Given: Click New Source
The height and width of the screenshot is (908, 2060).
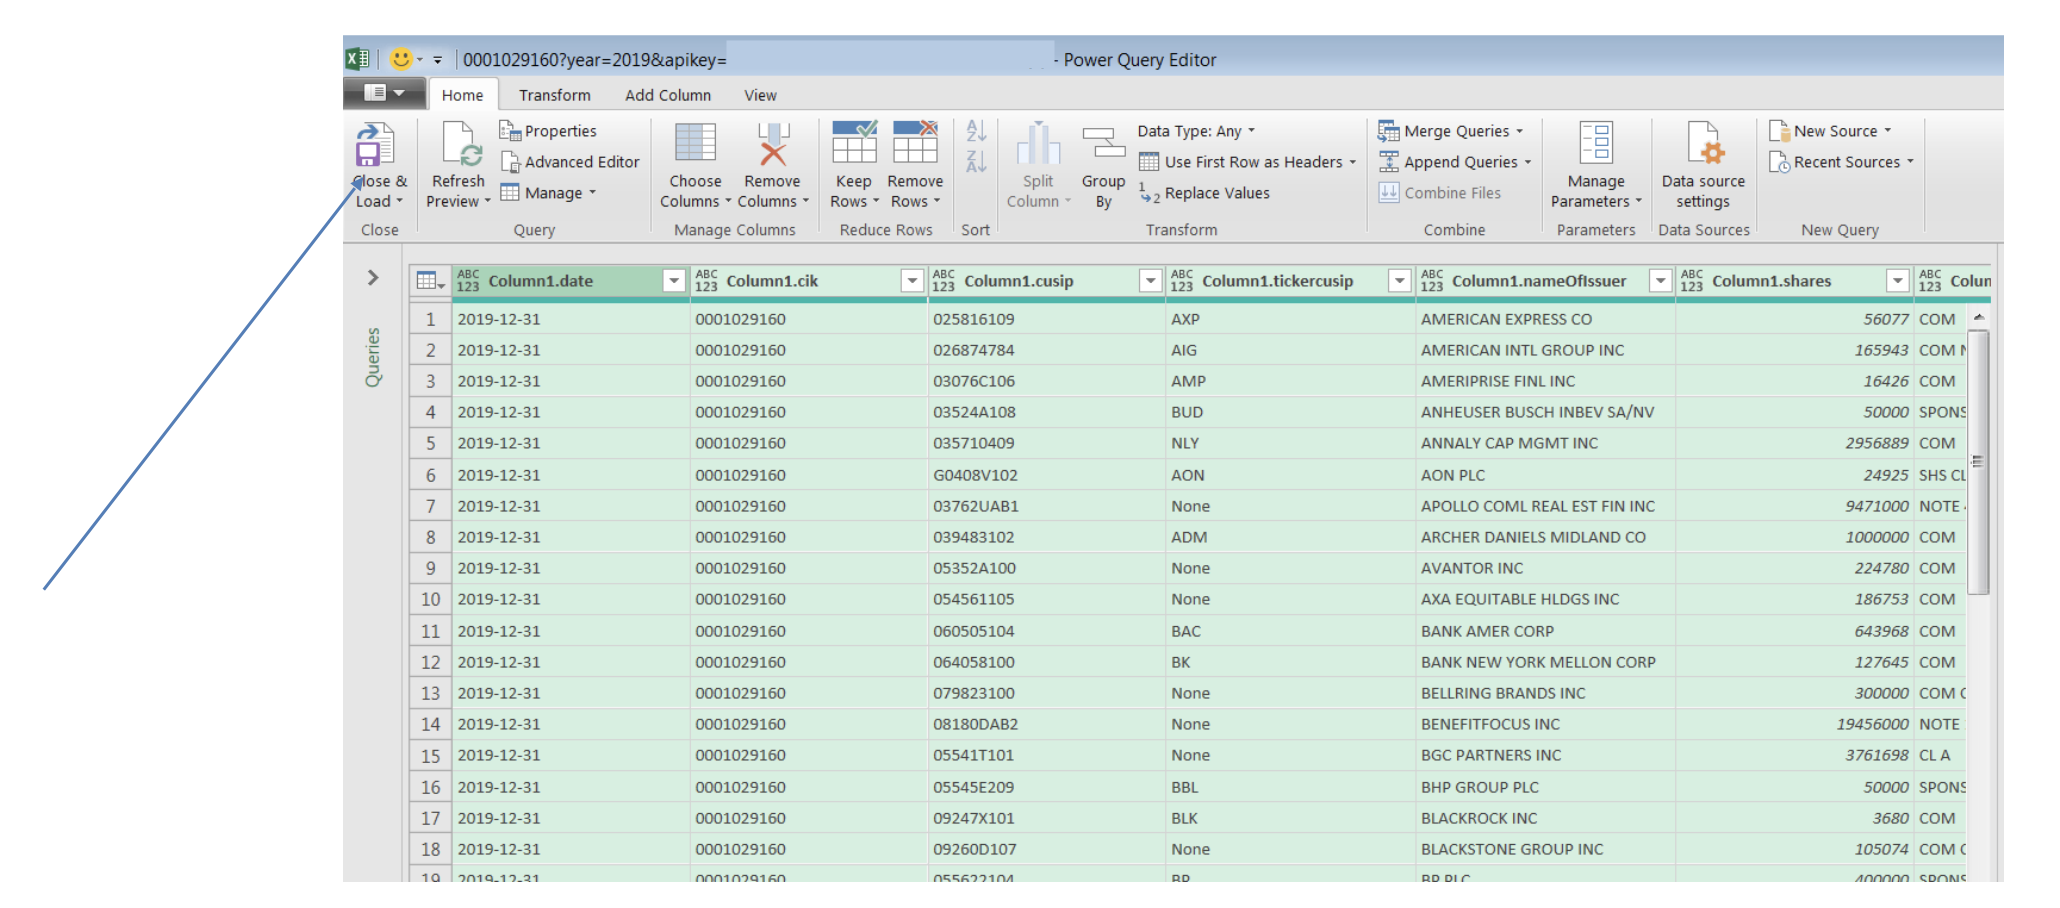Looking at the screenshot, I should pyautogui.click(x=1830, y=131).
